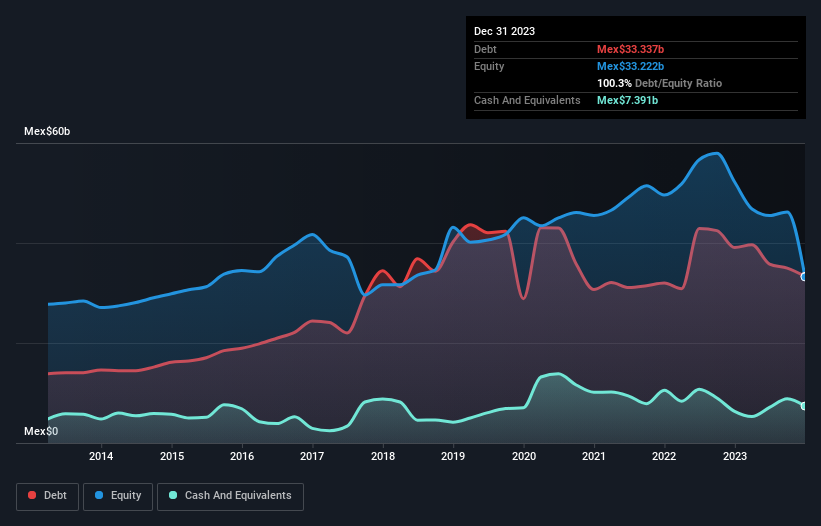Select the Cash endpoint marker at Dec 2023

(x=804, y=406)
